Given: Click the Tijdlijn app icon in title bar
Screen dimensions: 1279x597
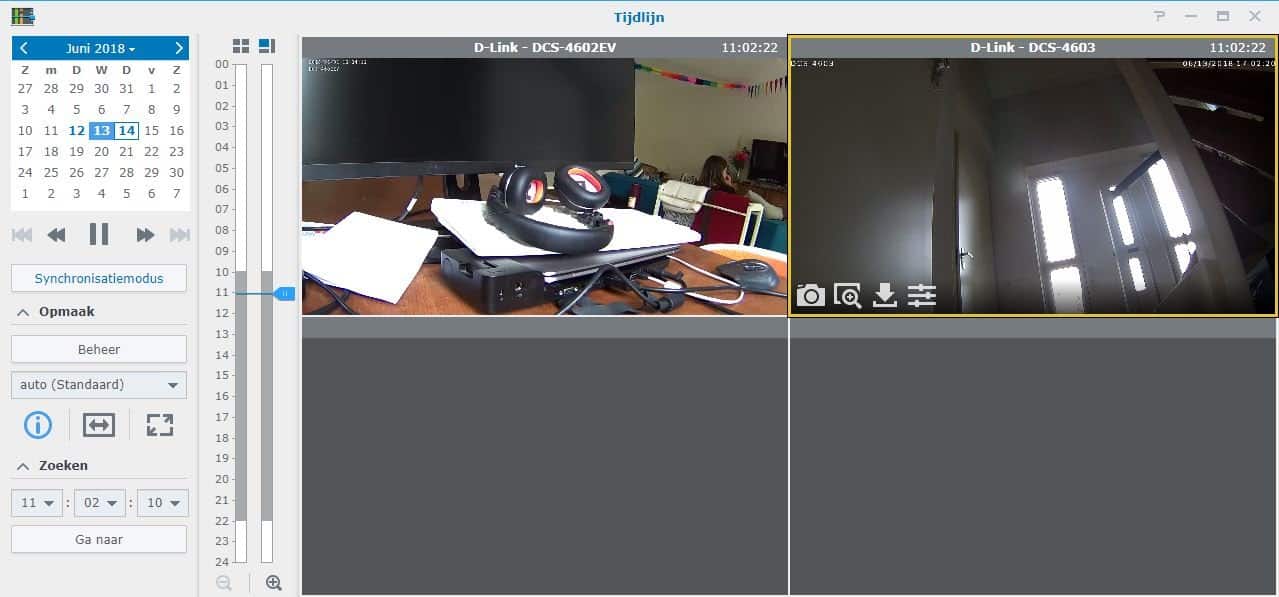Looking at the screenshot, I should pyautogui.click(x=22, y=16).
